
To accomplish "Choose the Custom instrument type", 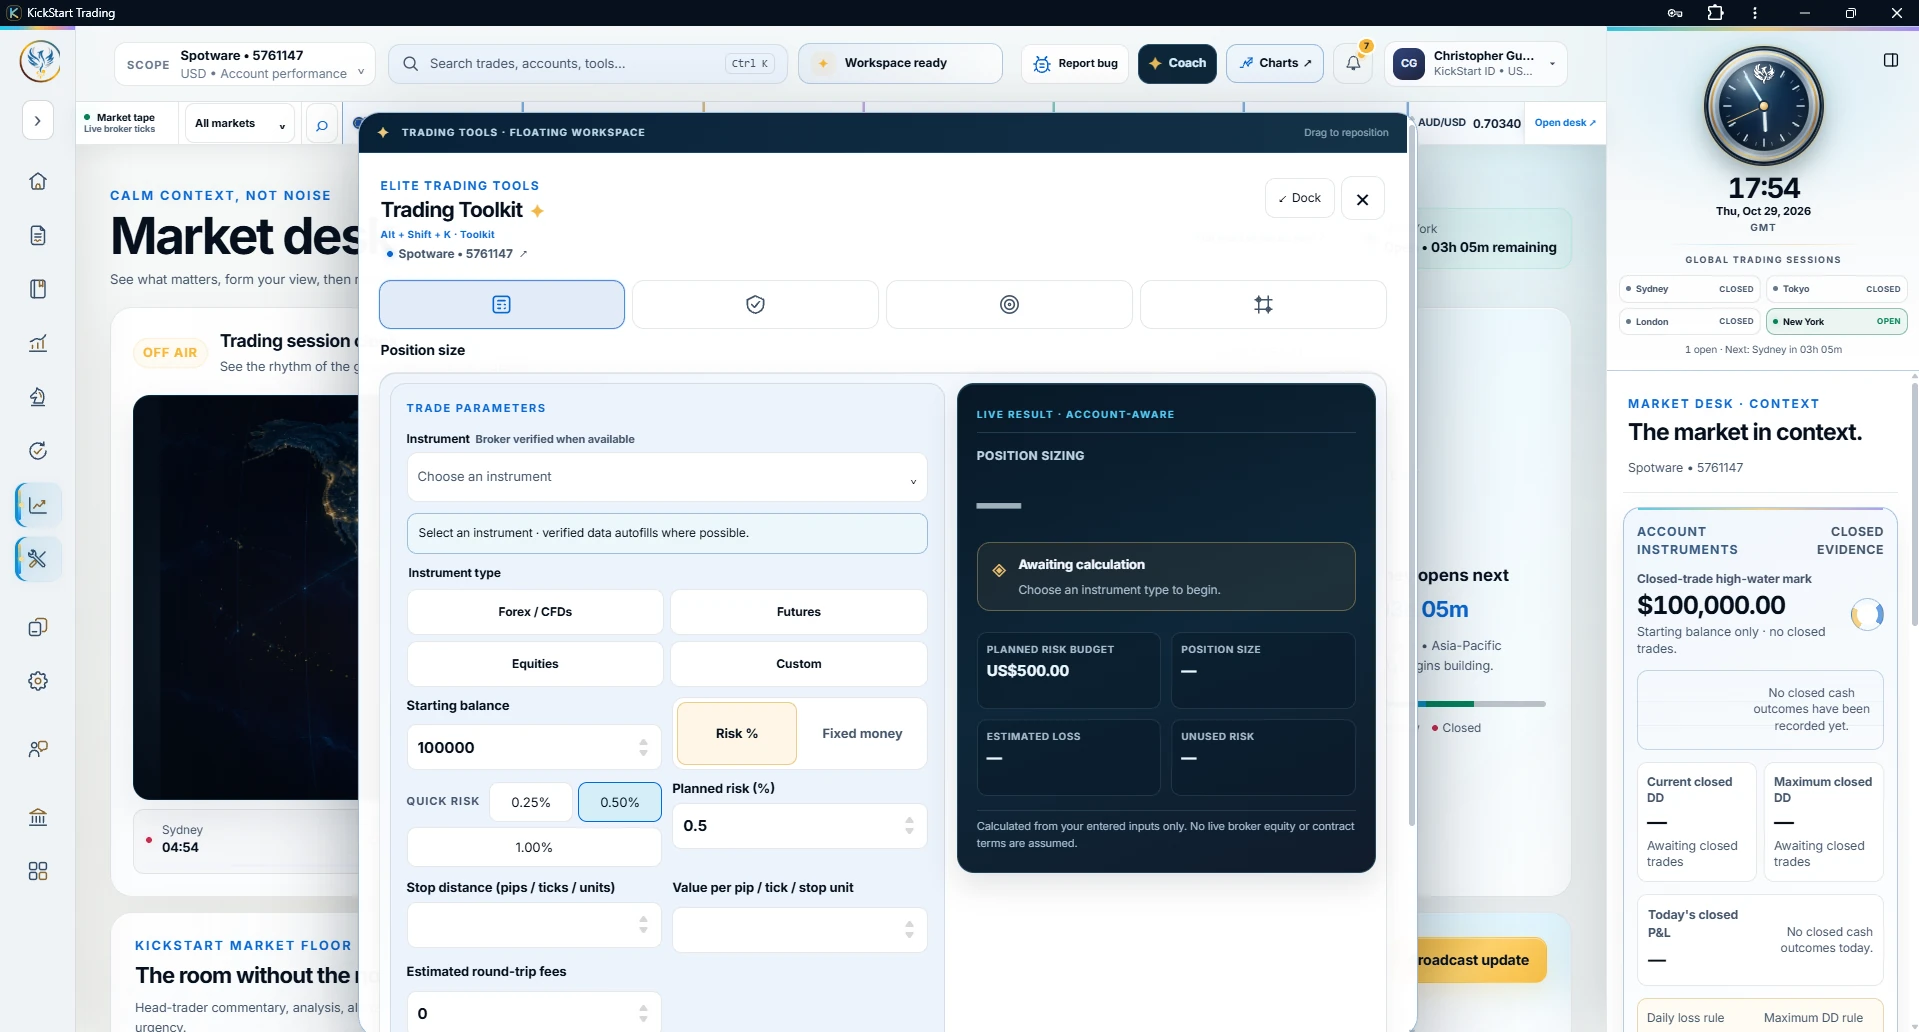I will pos(799,664).
